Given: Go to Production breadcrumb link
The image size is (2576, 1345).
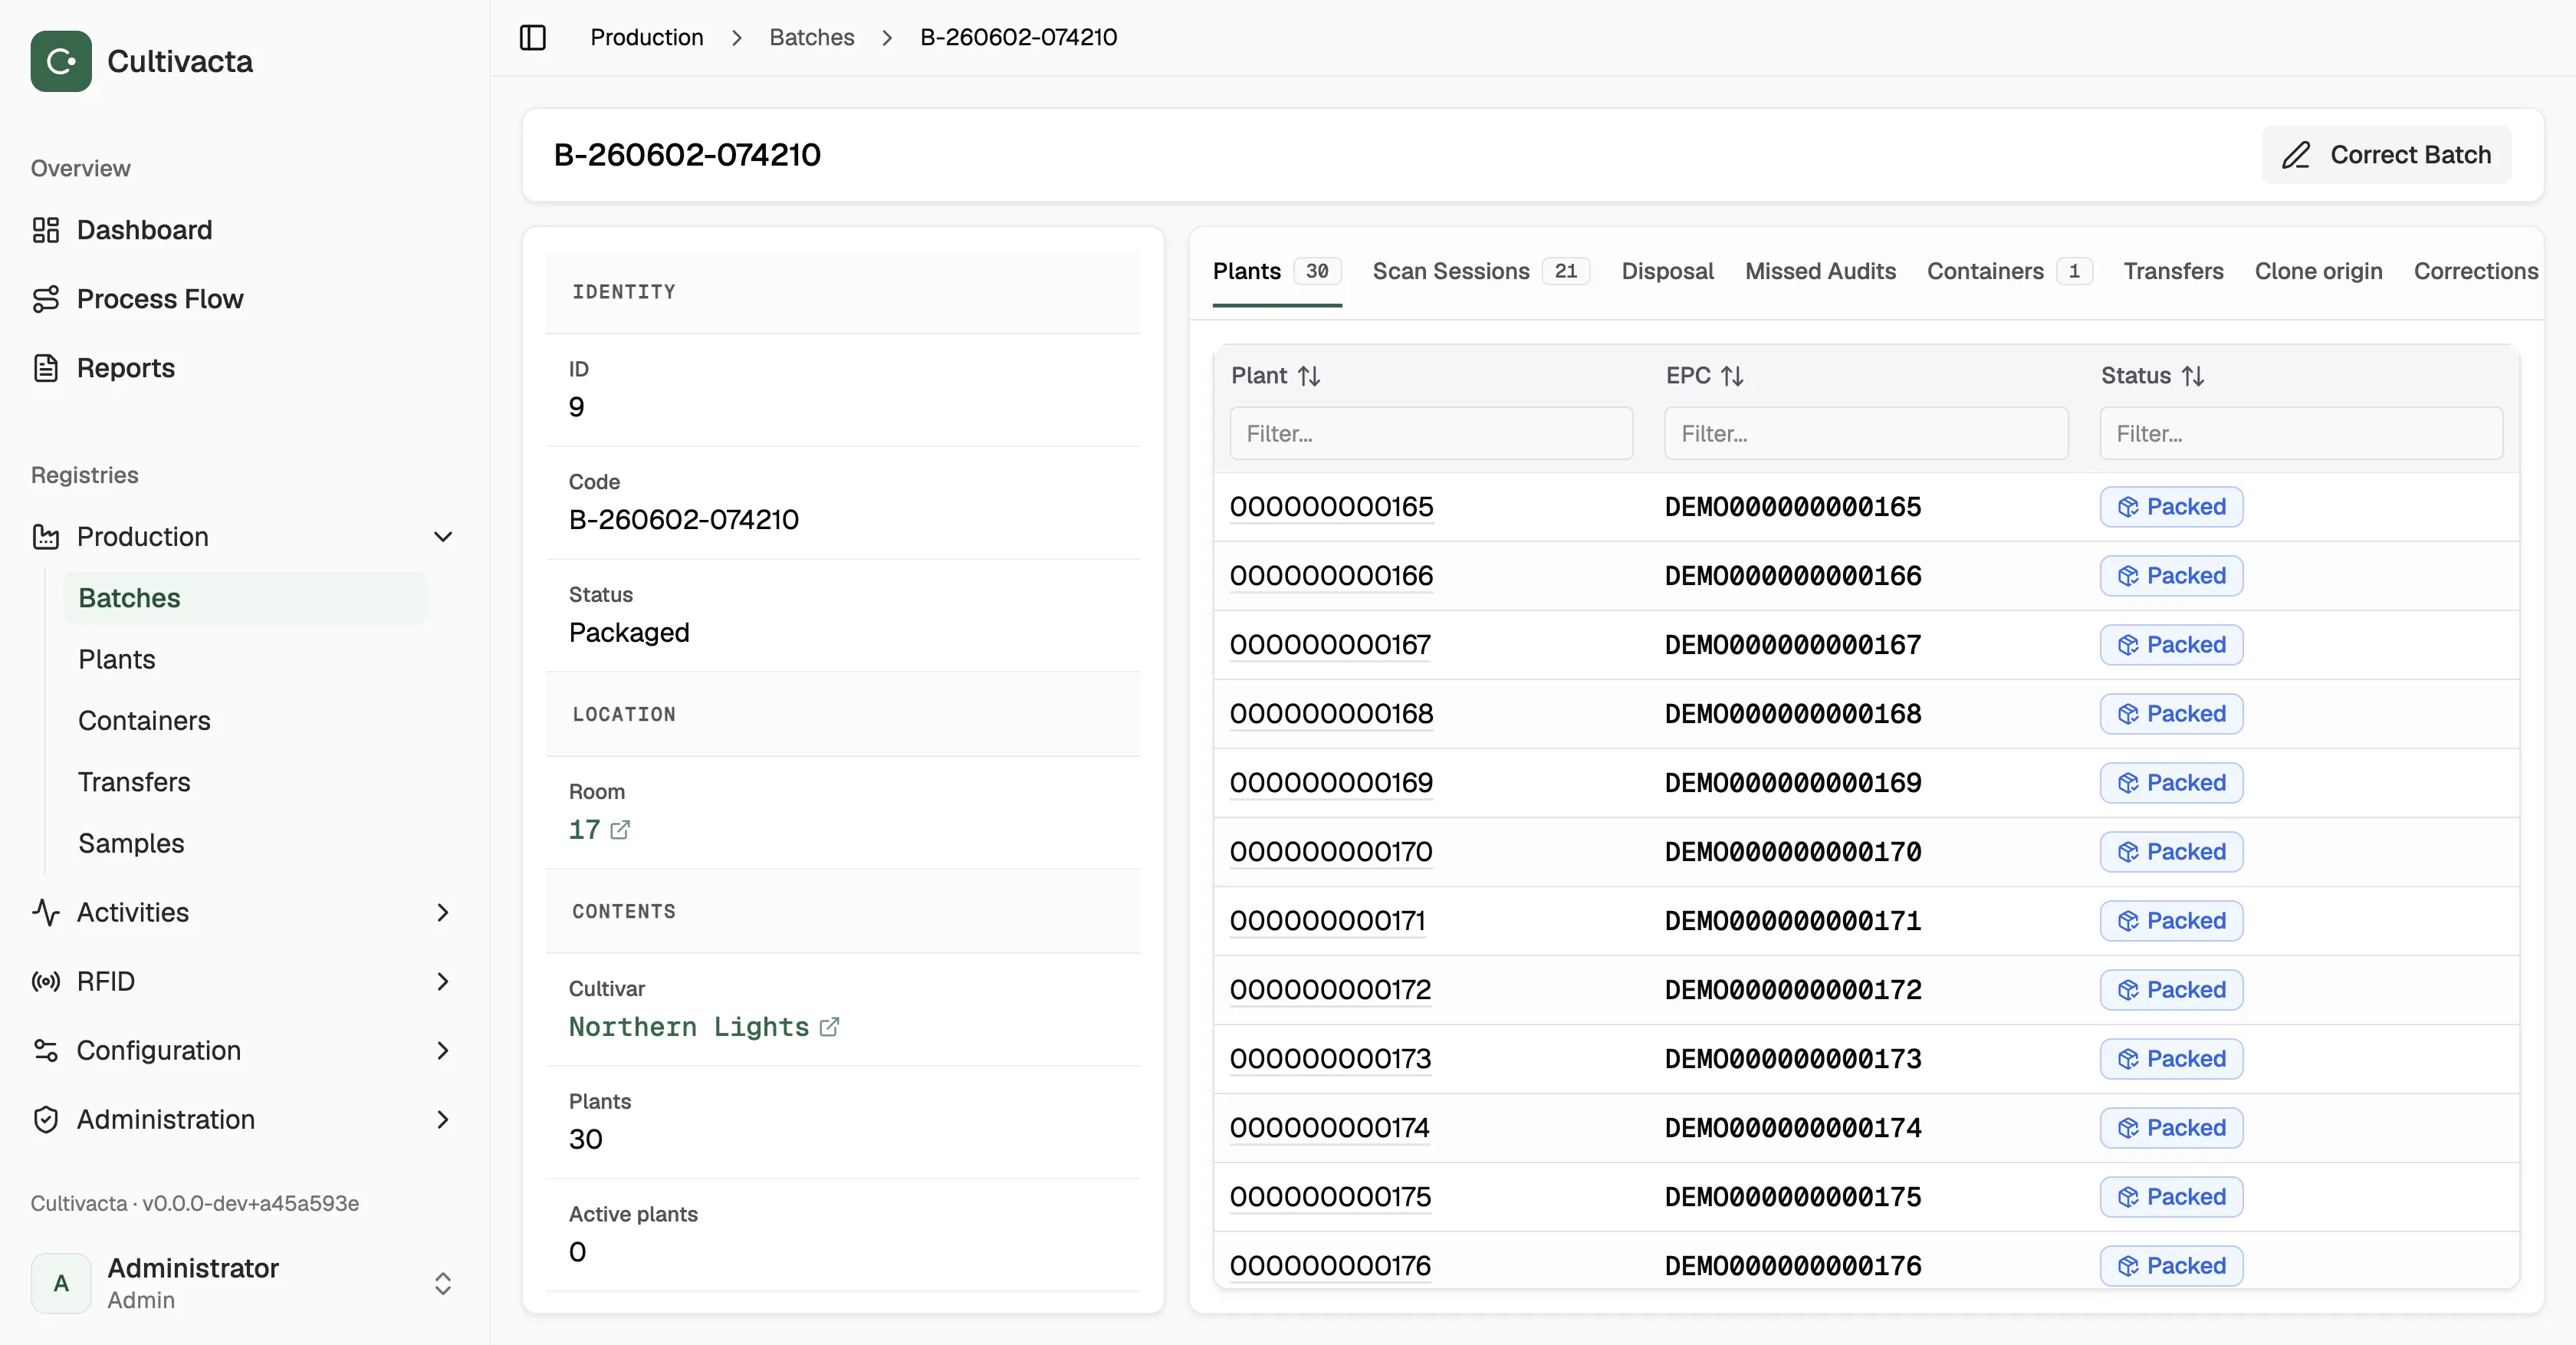Looking at the screenshot, I should pyautogui.click(x=646, y=37).
